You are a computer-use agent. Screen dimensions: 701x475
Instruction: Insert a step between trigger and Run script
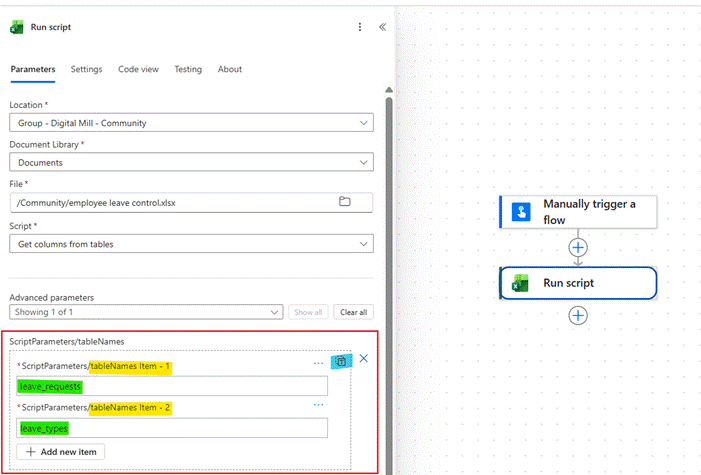click(x=578, y=247)
